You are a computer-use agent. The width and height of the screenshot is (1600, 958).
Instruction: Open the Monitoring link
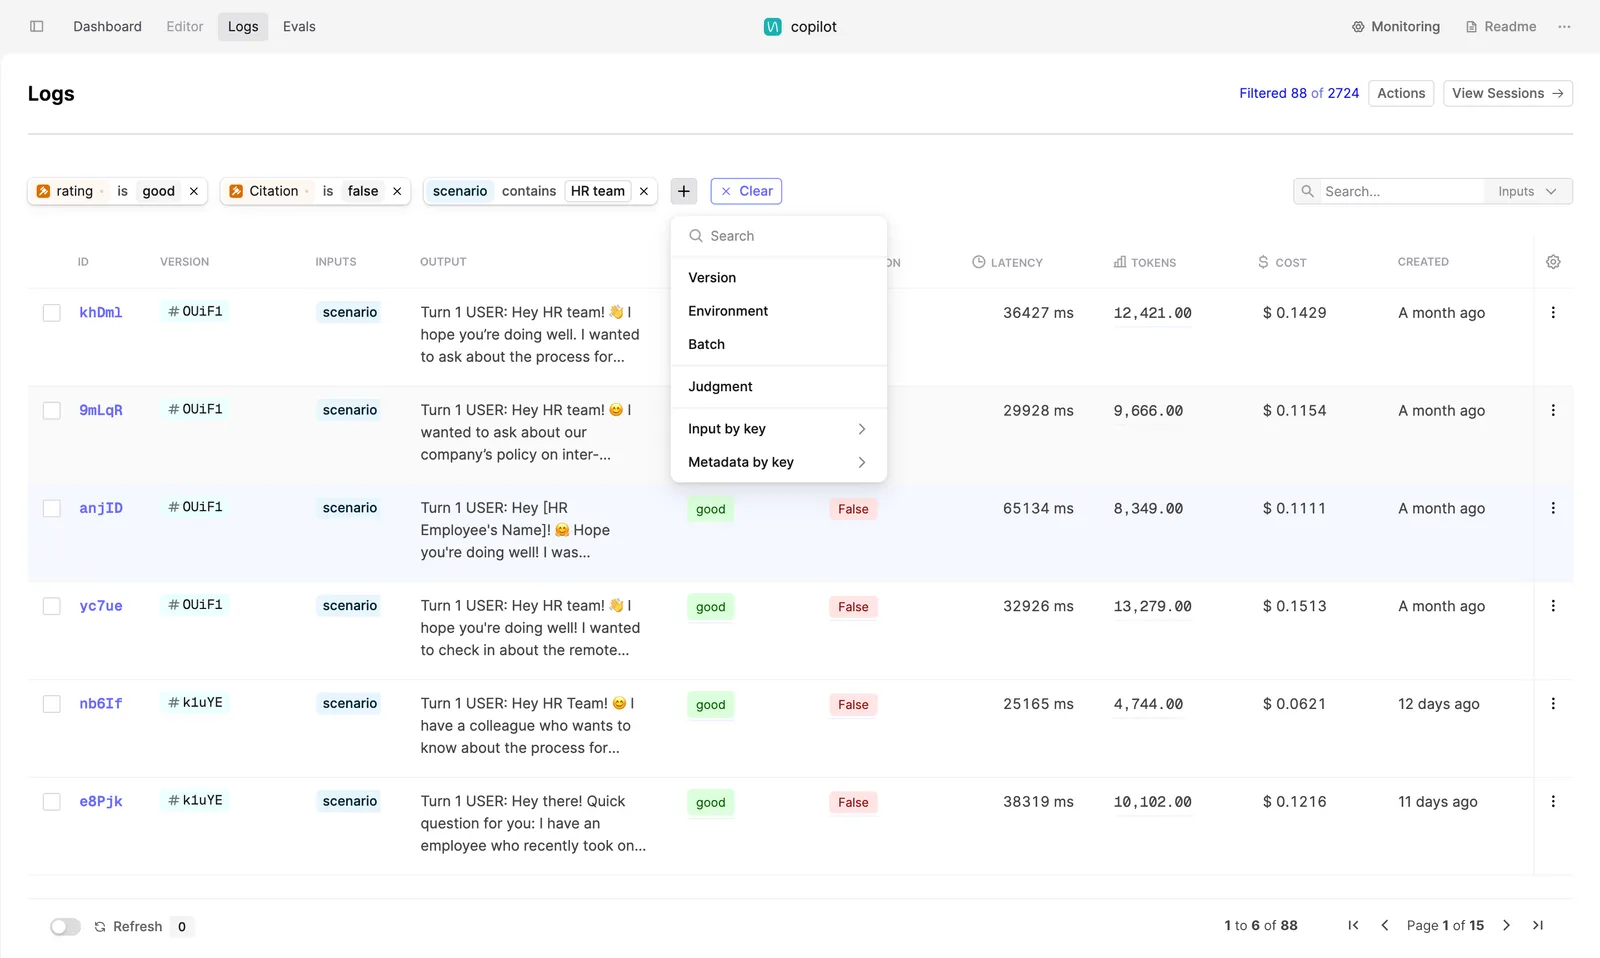point(1396,27)
